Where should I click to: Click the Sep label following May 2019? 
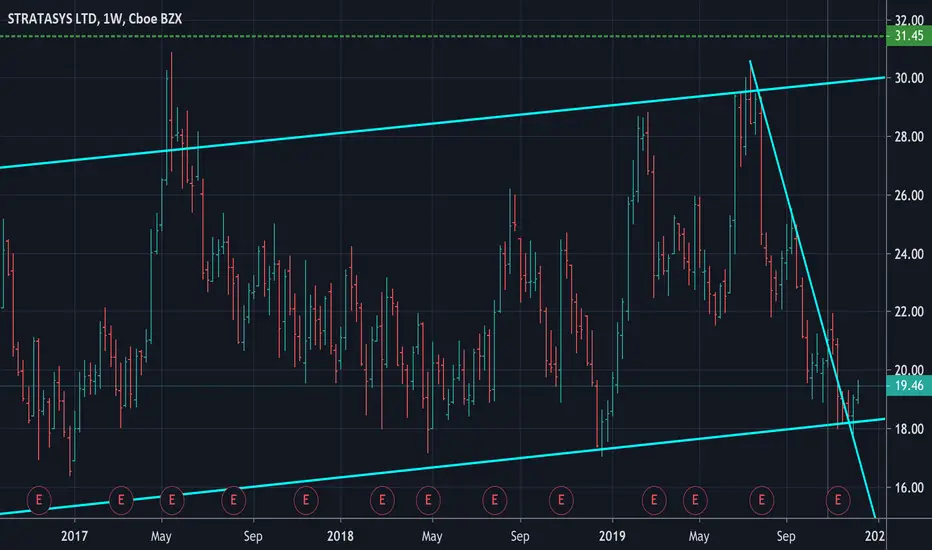coord(786,536)
